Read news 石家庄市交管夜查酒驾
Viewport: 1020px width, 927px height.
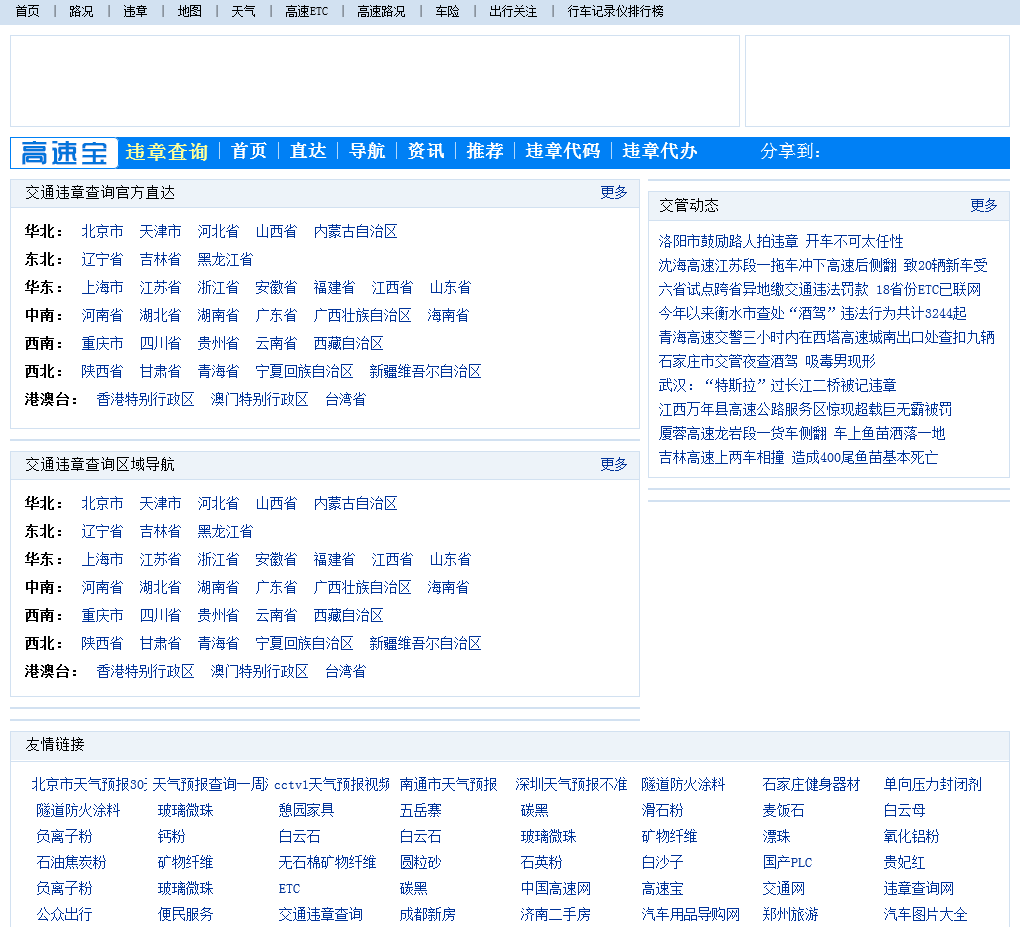tap(767, 362)
